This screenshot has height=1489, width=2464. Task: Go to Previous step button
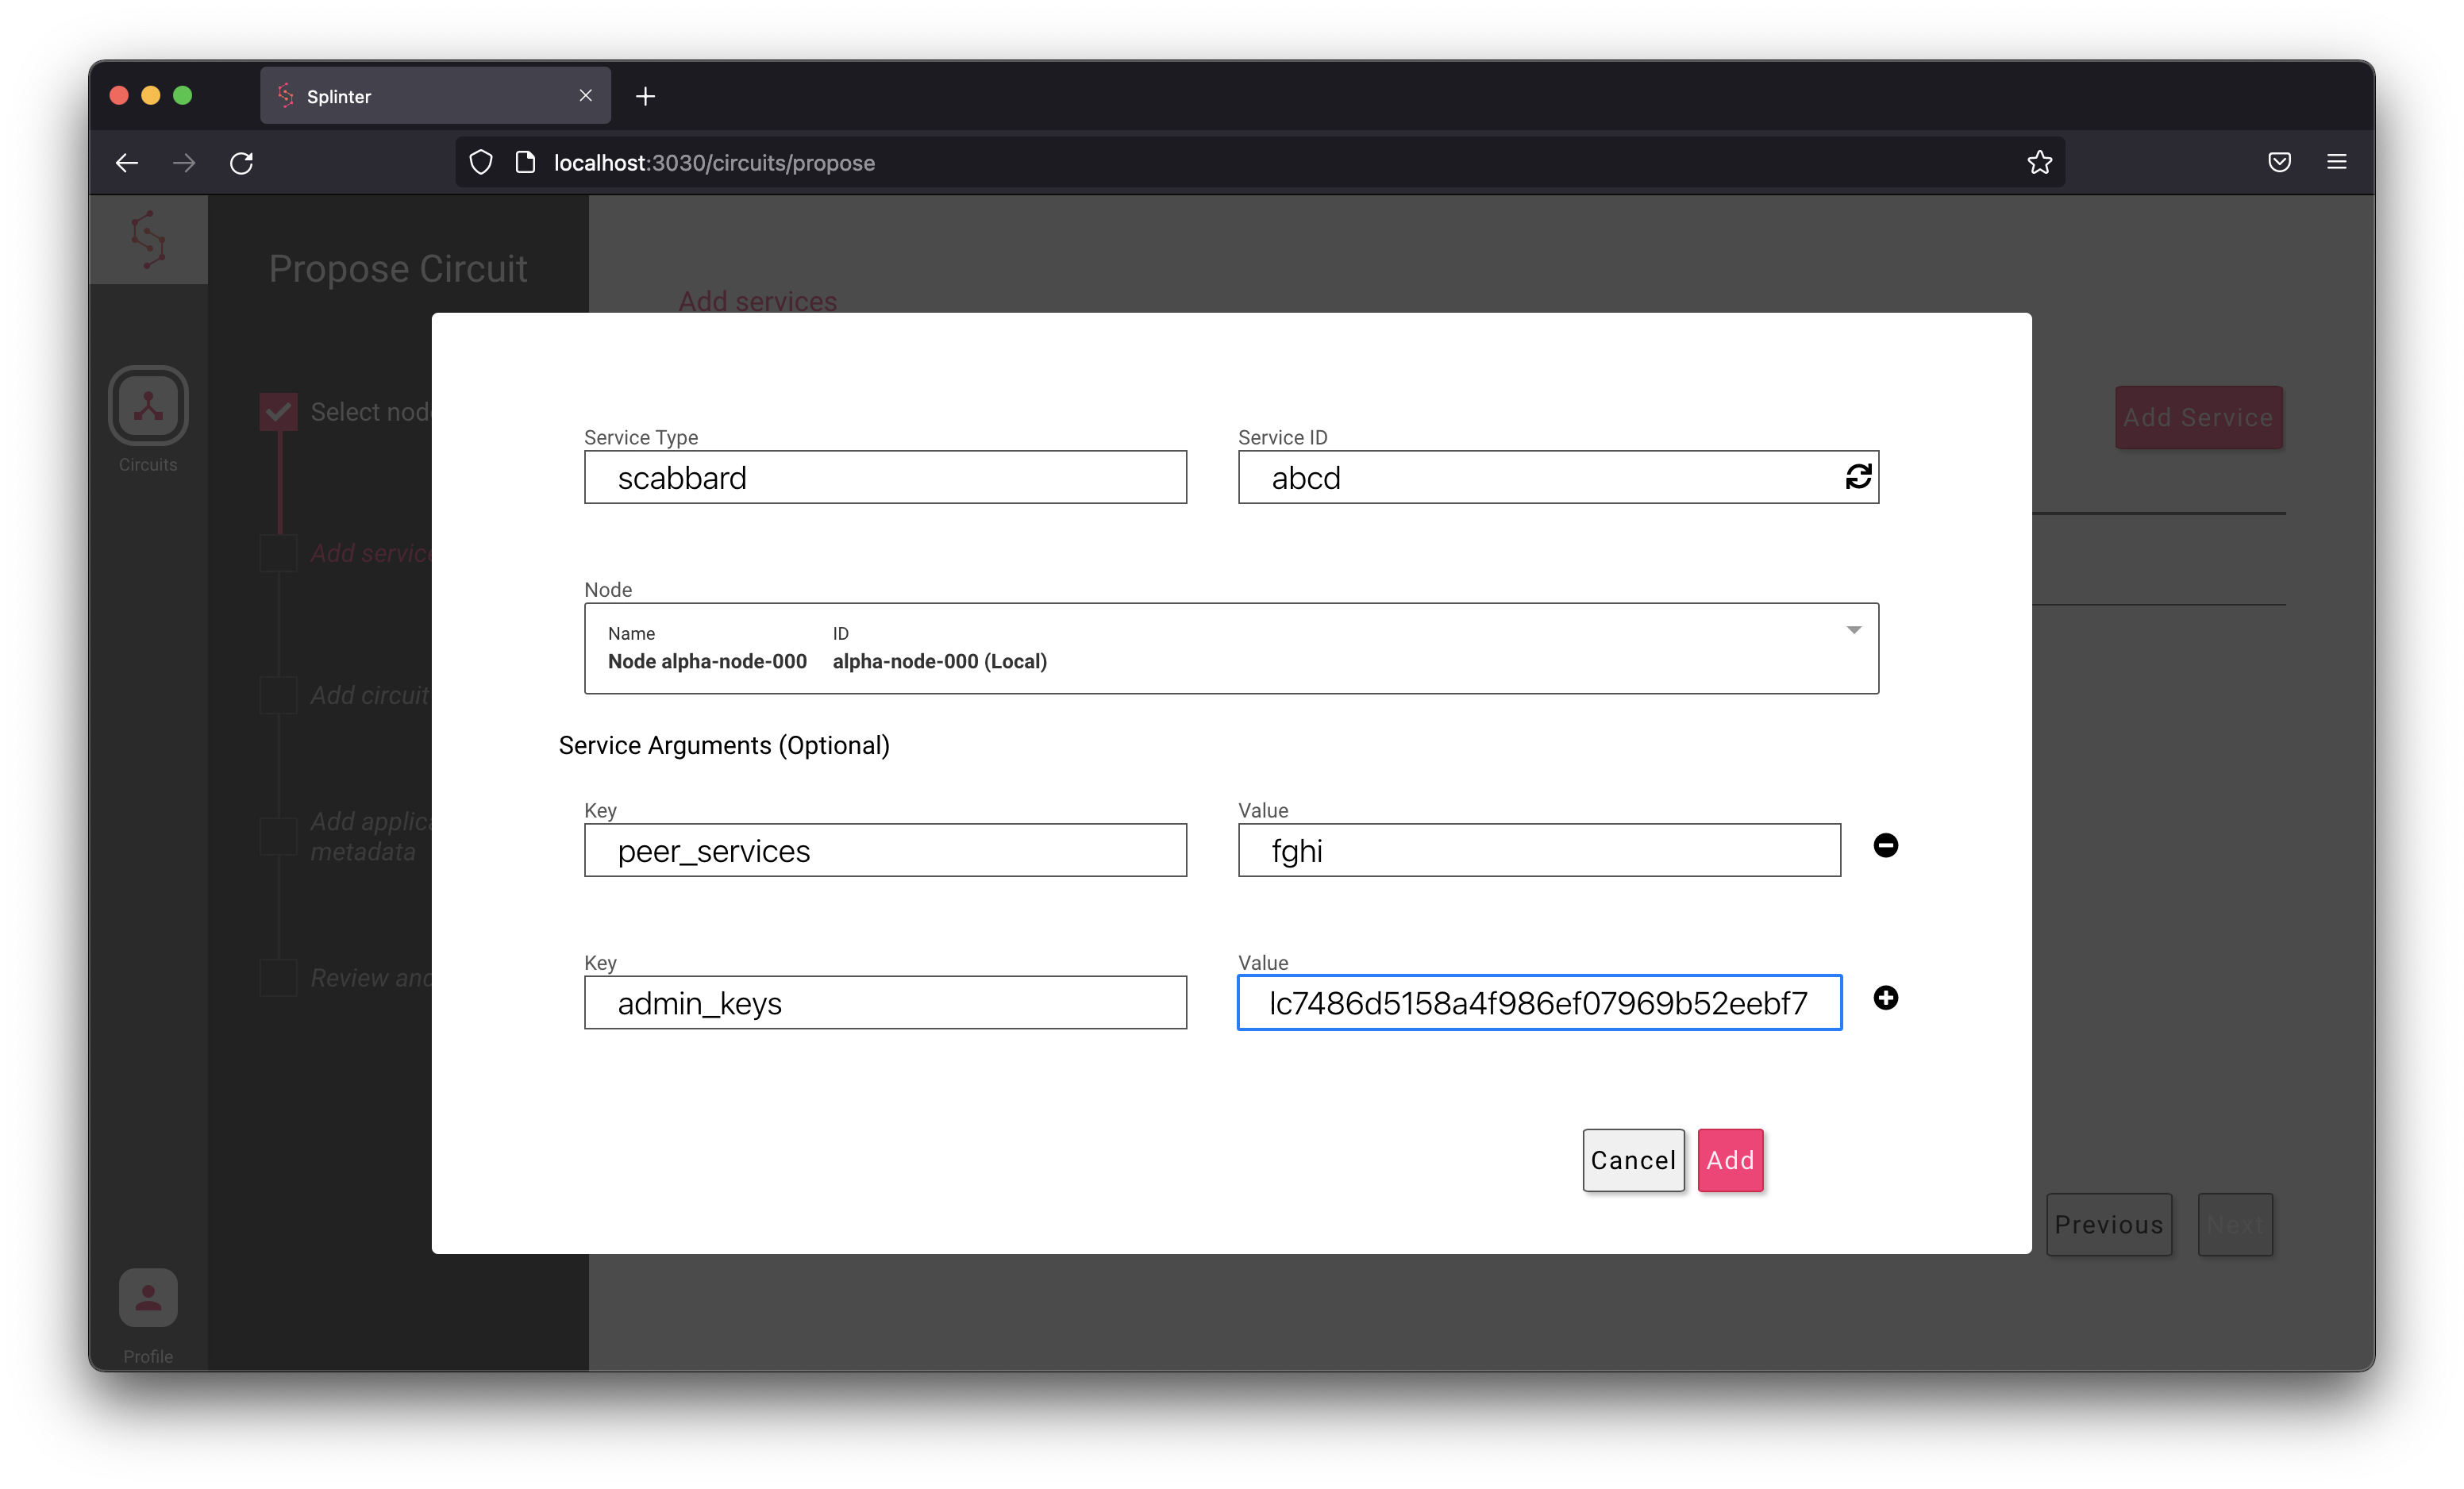tap(2109, 1224)
